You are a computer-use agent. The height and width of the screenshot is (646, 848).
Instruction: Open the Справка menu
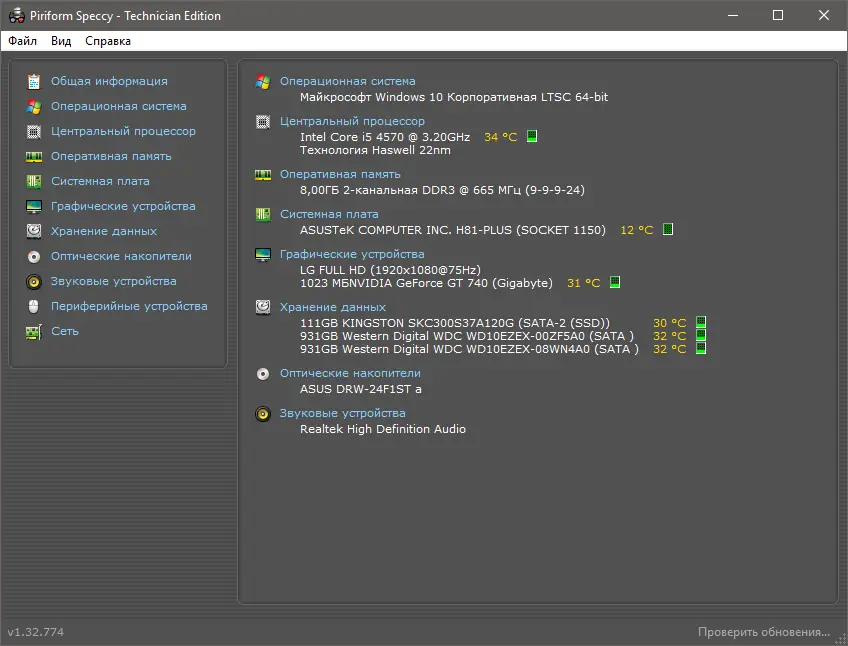[x=106, y=41]
